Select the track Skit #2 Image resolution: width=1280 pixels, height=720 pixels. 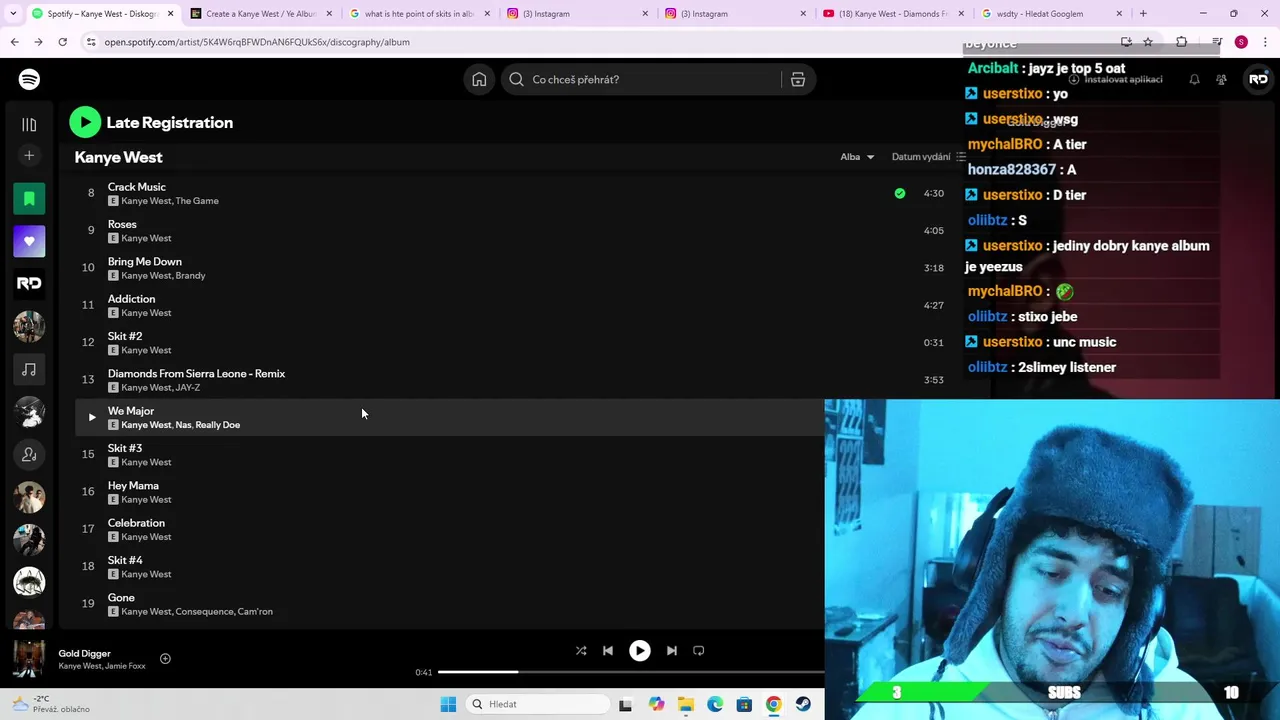click(125, 336)
